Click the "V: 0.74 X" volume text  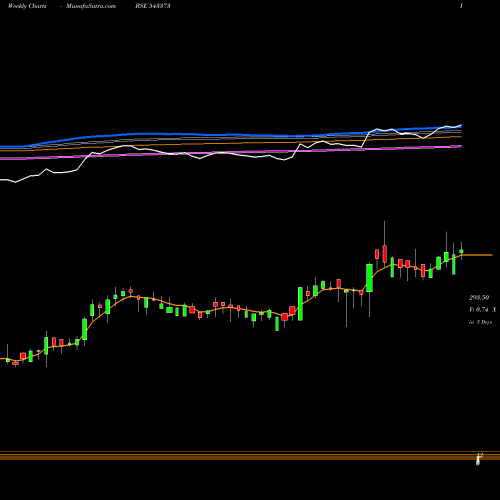[x=483, y=310]
